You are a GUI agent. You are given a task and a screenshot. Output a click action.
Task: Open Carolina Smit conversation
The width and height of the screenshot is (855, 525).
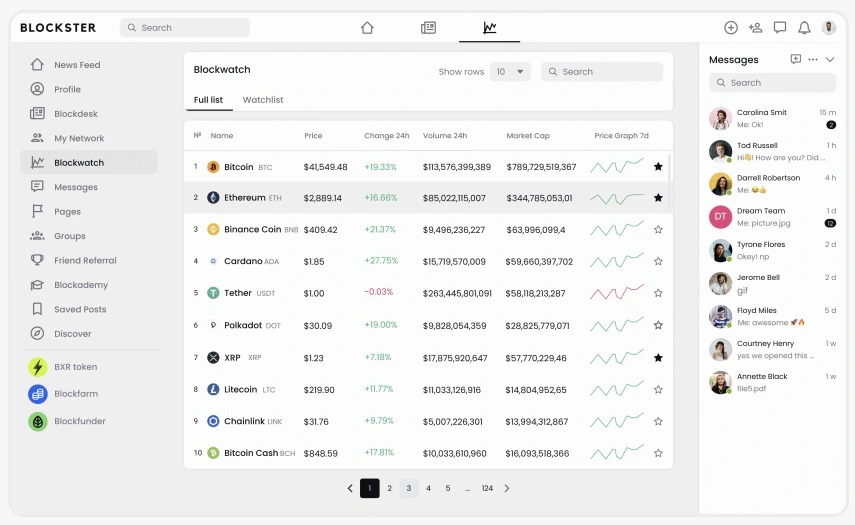click(772, 118)
